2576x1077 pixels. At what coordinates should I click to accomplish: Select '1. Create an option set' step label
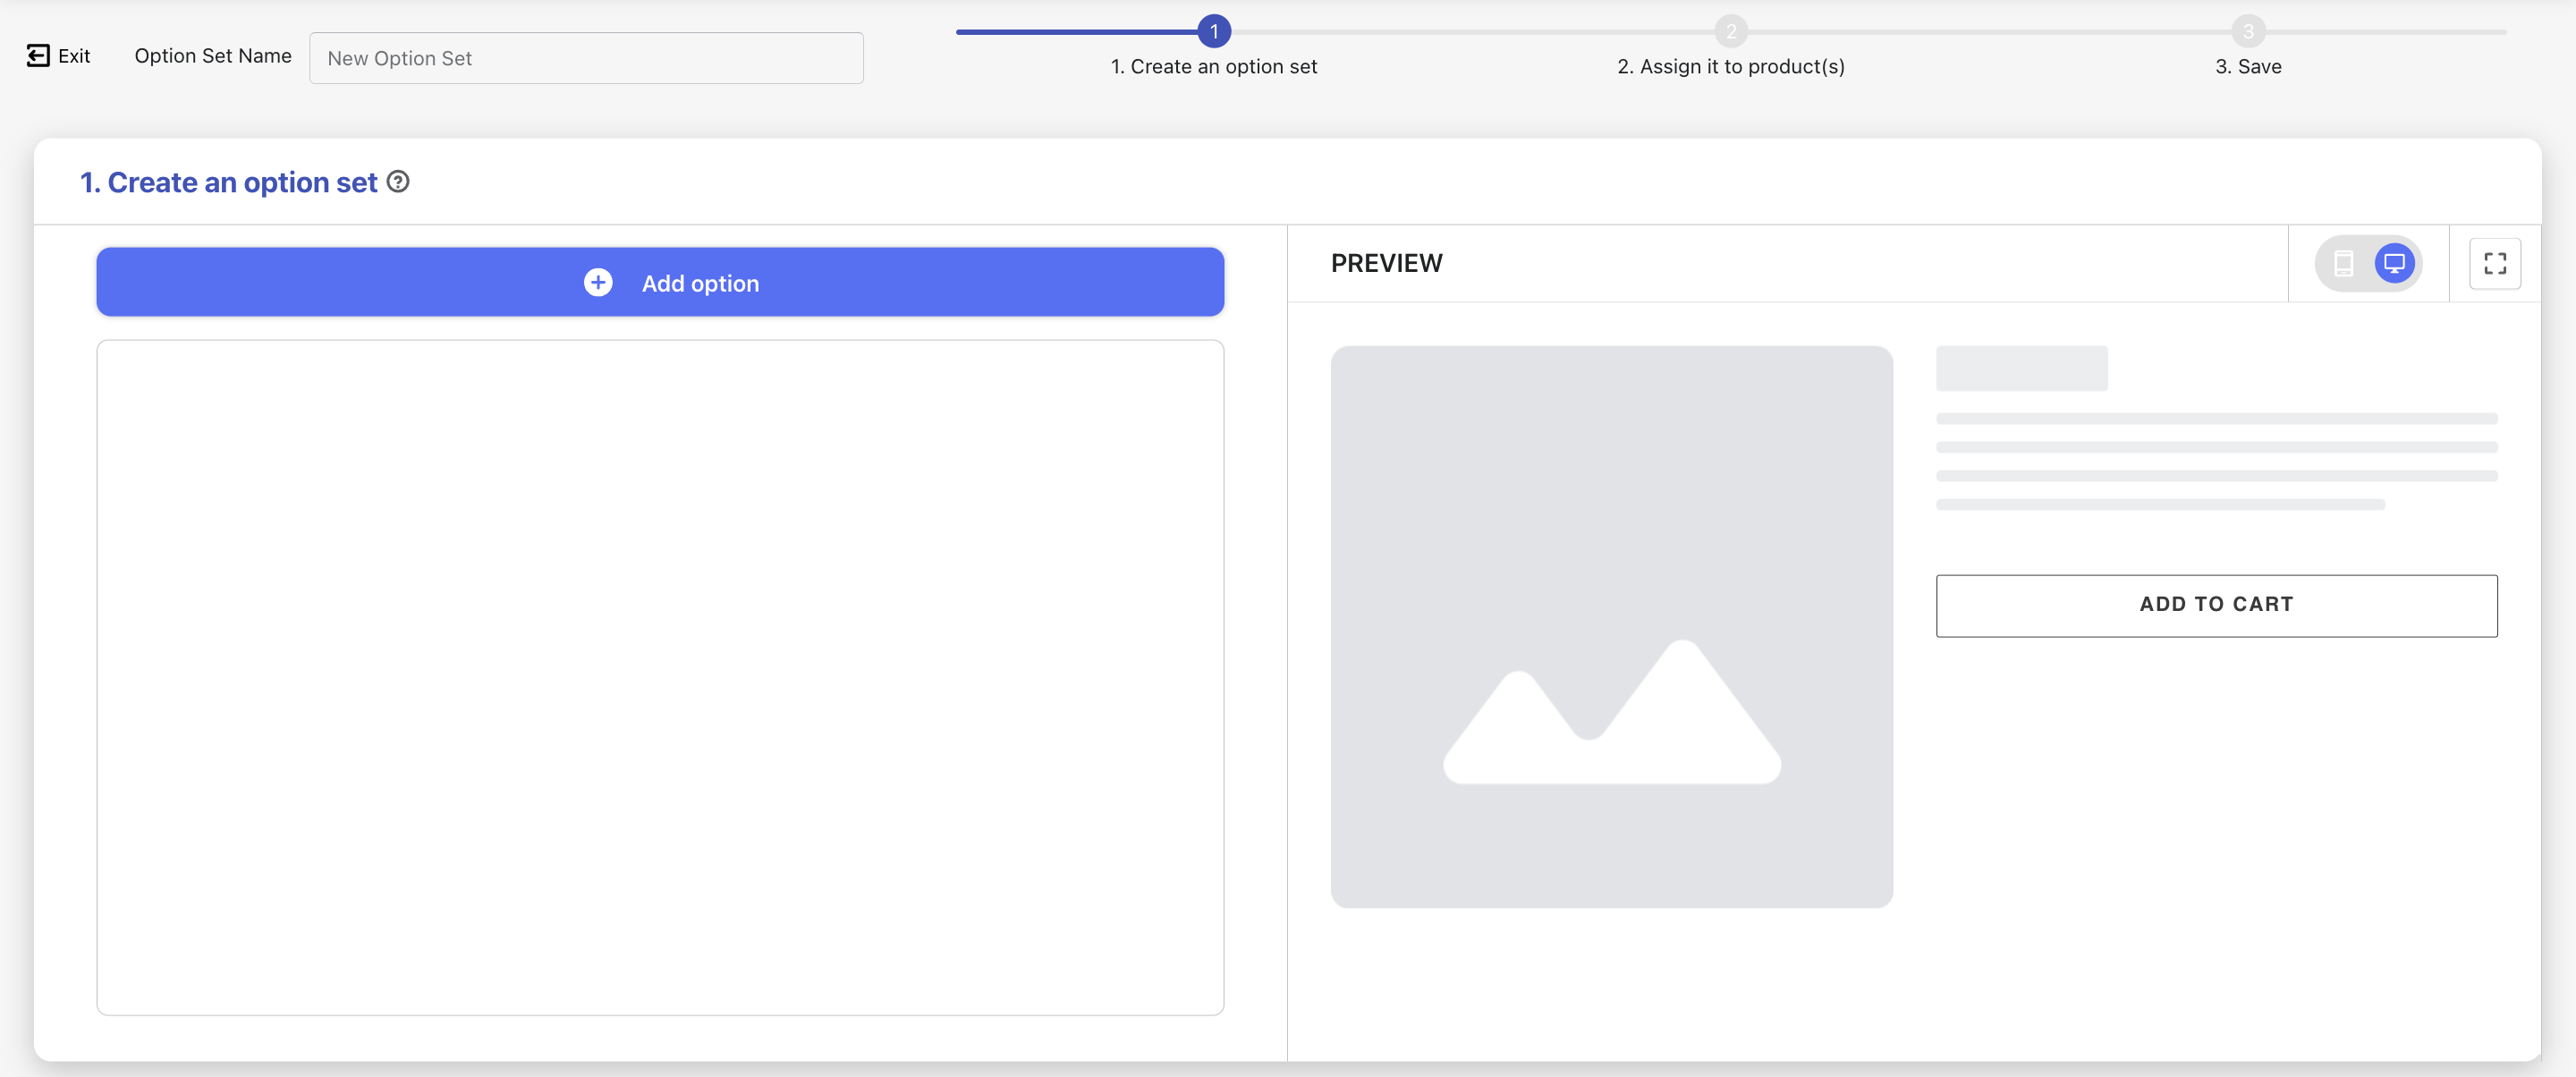[x=1214, y=67]
